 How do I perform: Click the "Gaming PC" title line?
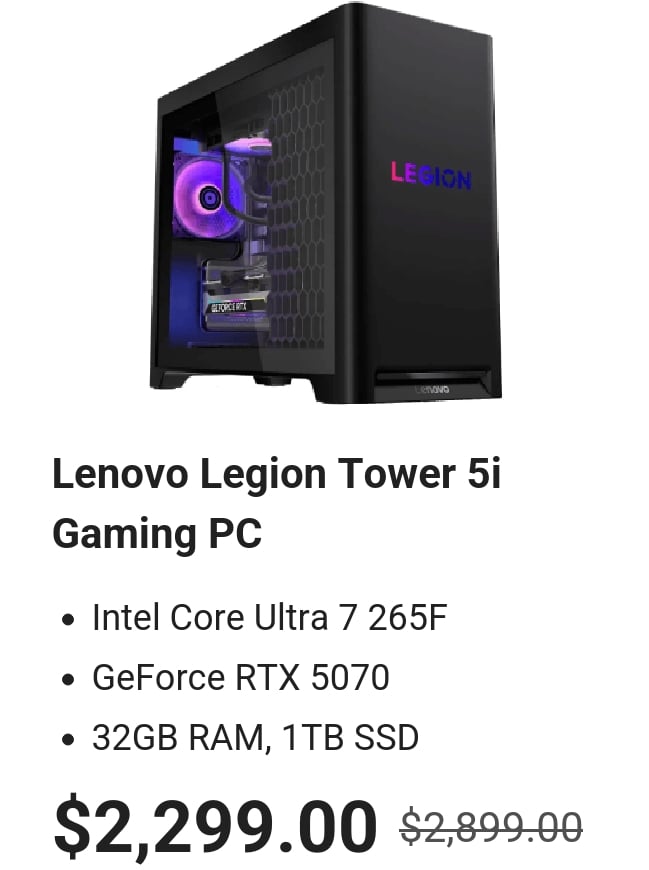tap(157, 533)
